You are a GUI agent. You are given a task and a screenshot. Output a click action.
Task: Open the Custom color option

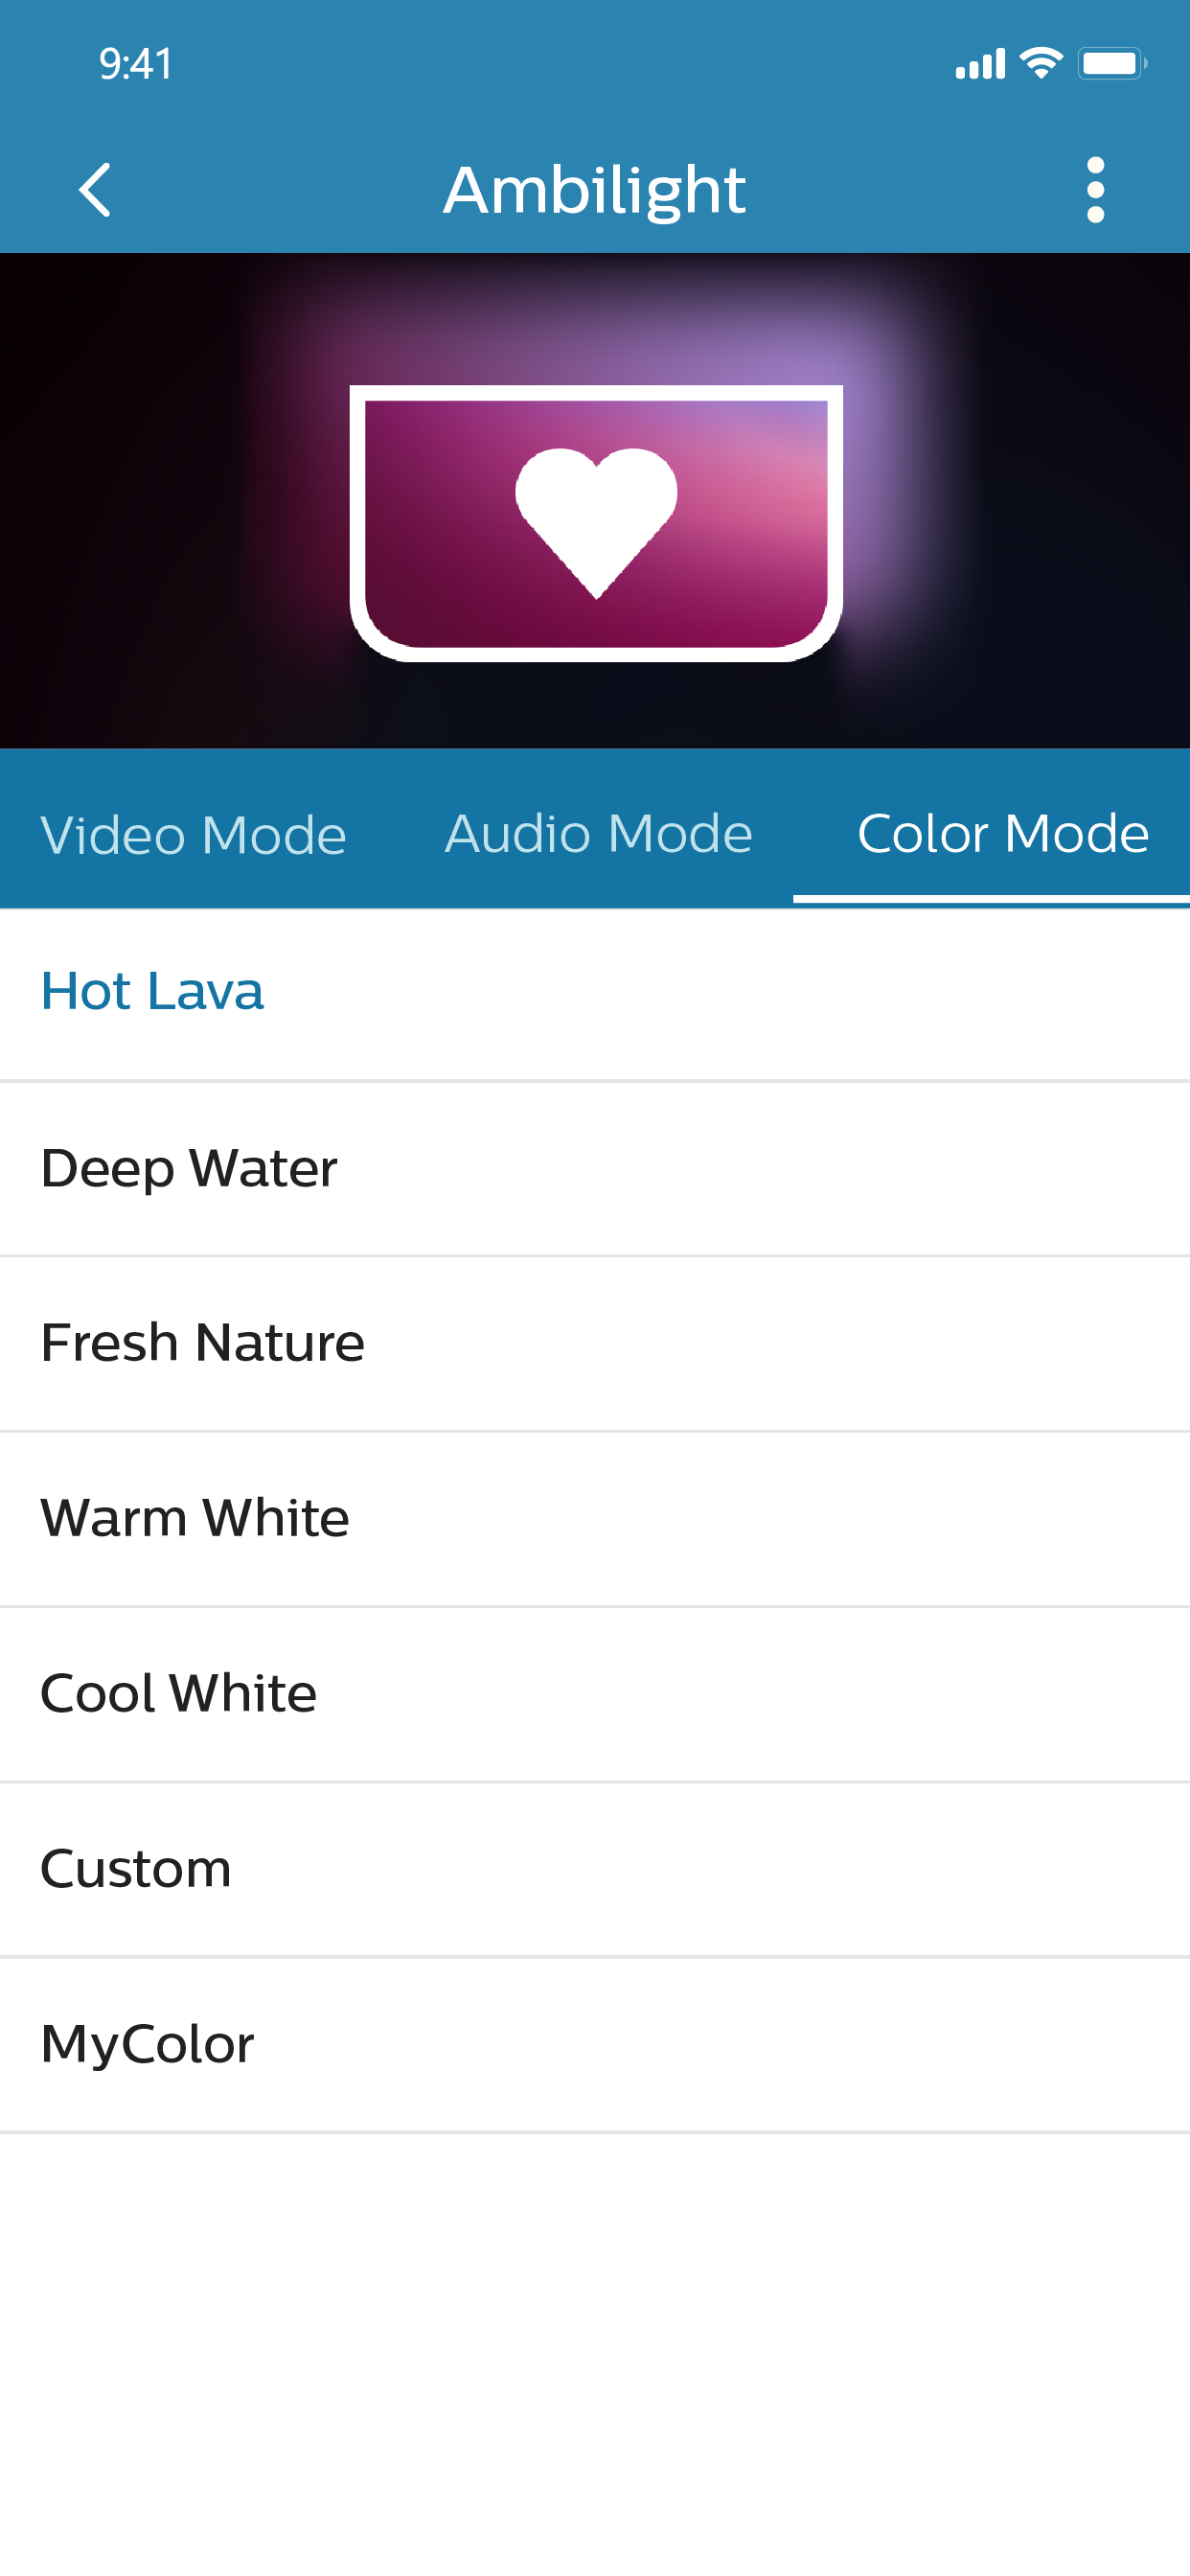pos(136,1868)
